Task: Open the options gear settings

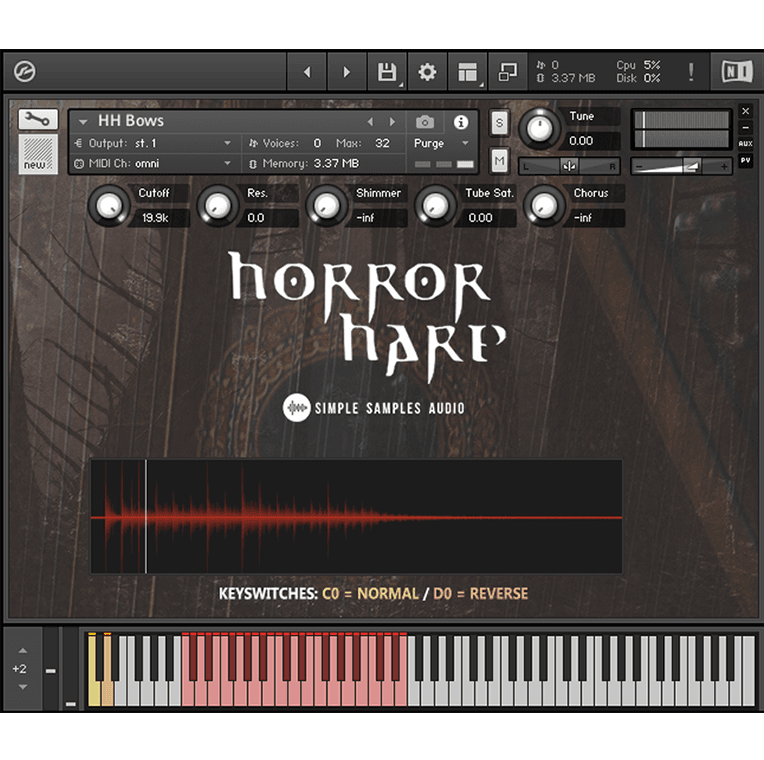Action: click(427, 72)
